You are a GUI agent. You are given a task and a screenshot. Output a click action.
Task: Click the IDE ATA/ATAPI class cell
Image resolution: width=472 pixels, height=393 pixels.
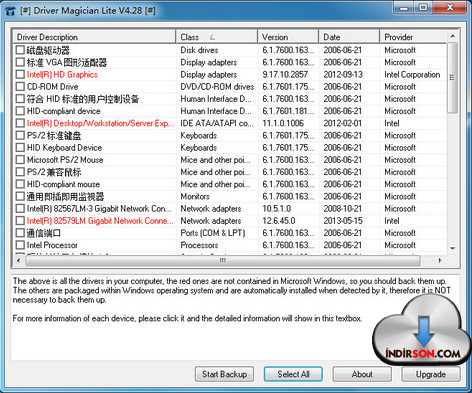coord(217,123)
